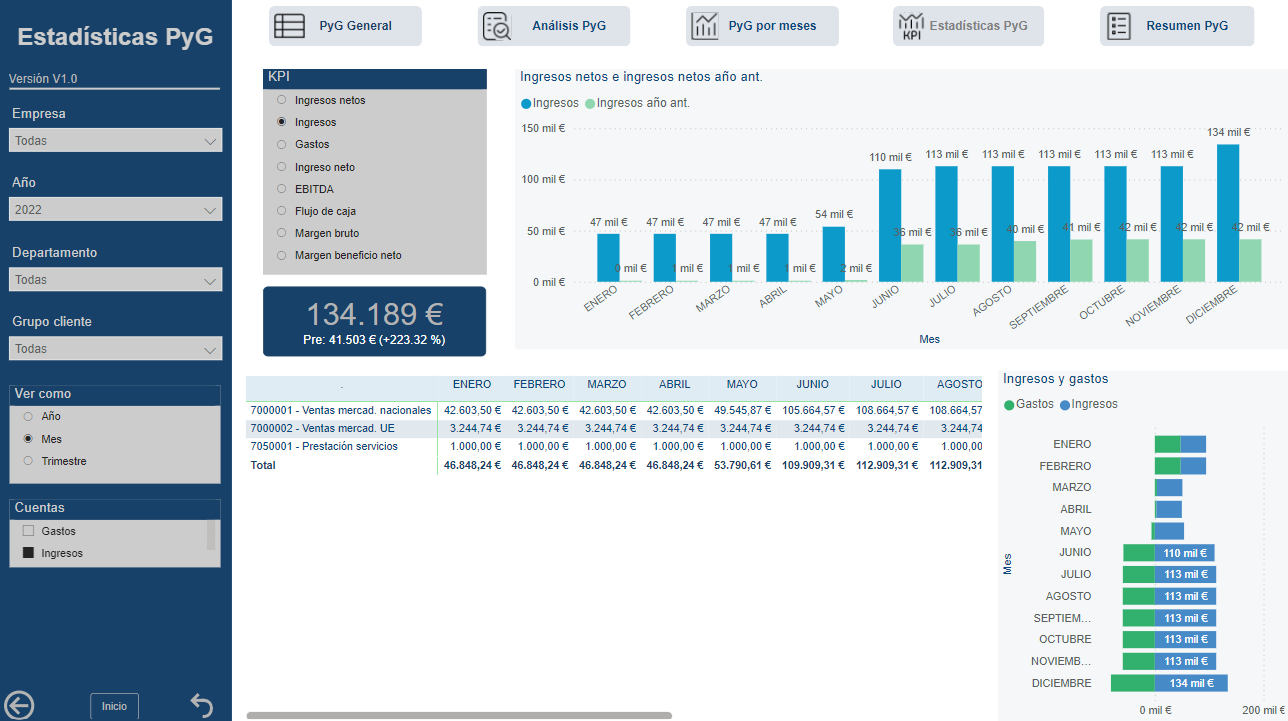Image resolution: width=1288 pixels, height=721 pixels.
Task: Open the Año dropdown showing 2022
Action: click(x=115, y=210)
